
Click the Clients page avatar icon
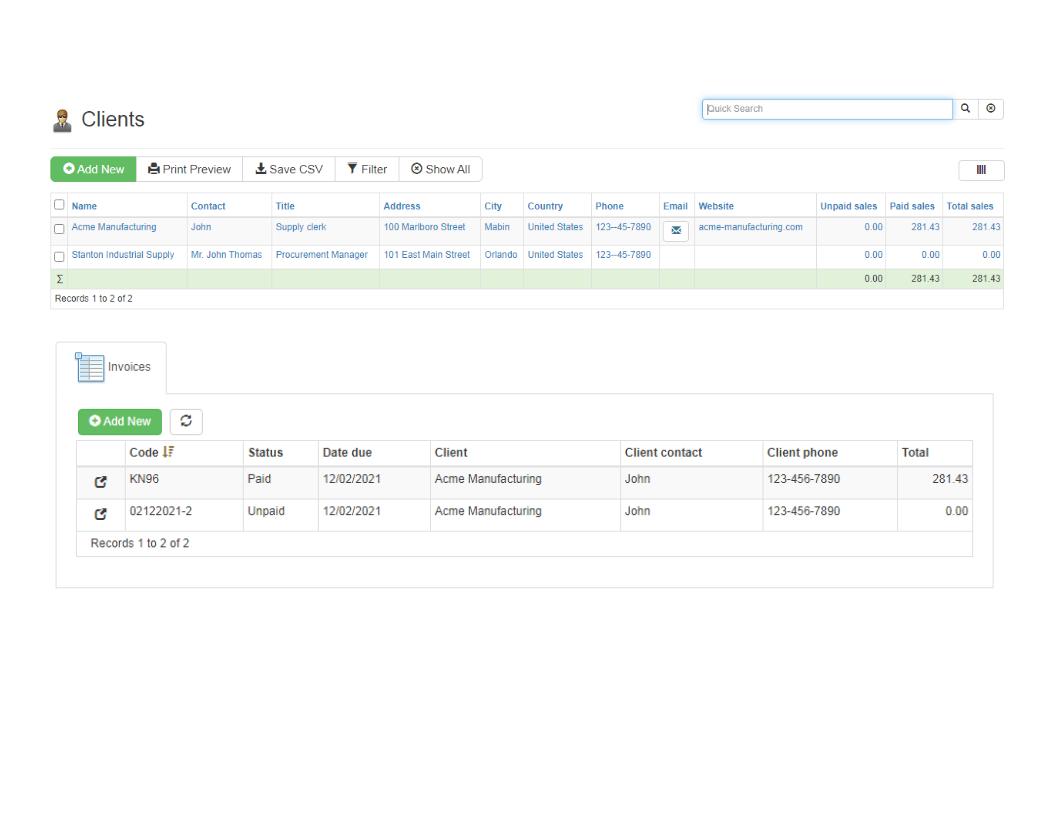tap(62, 121)
